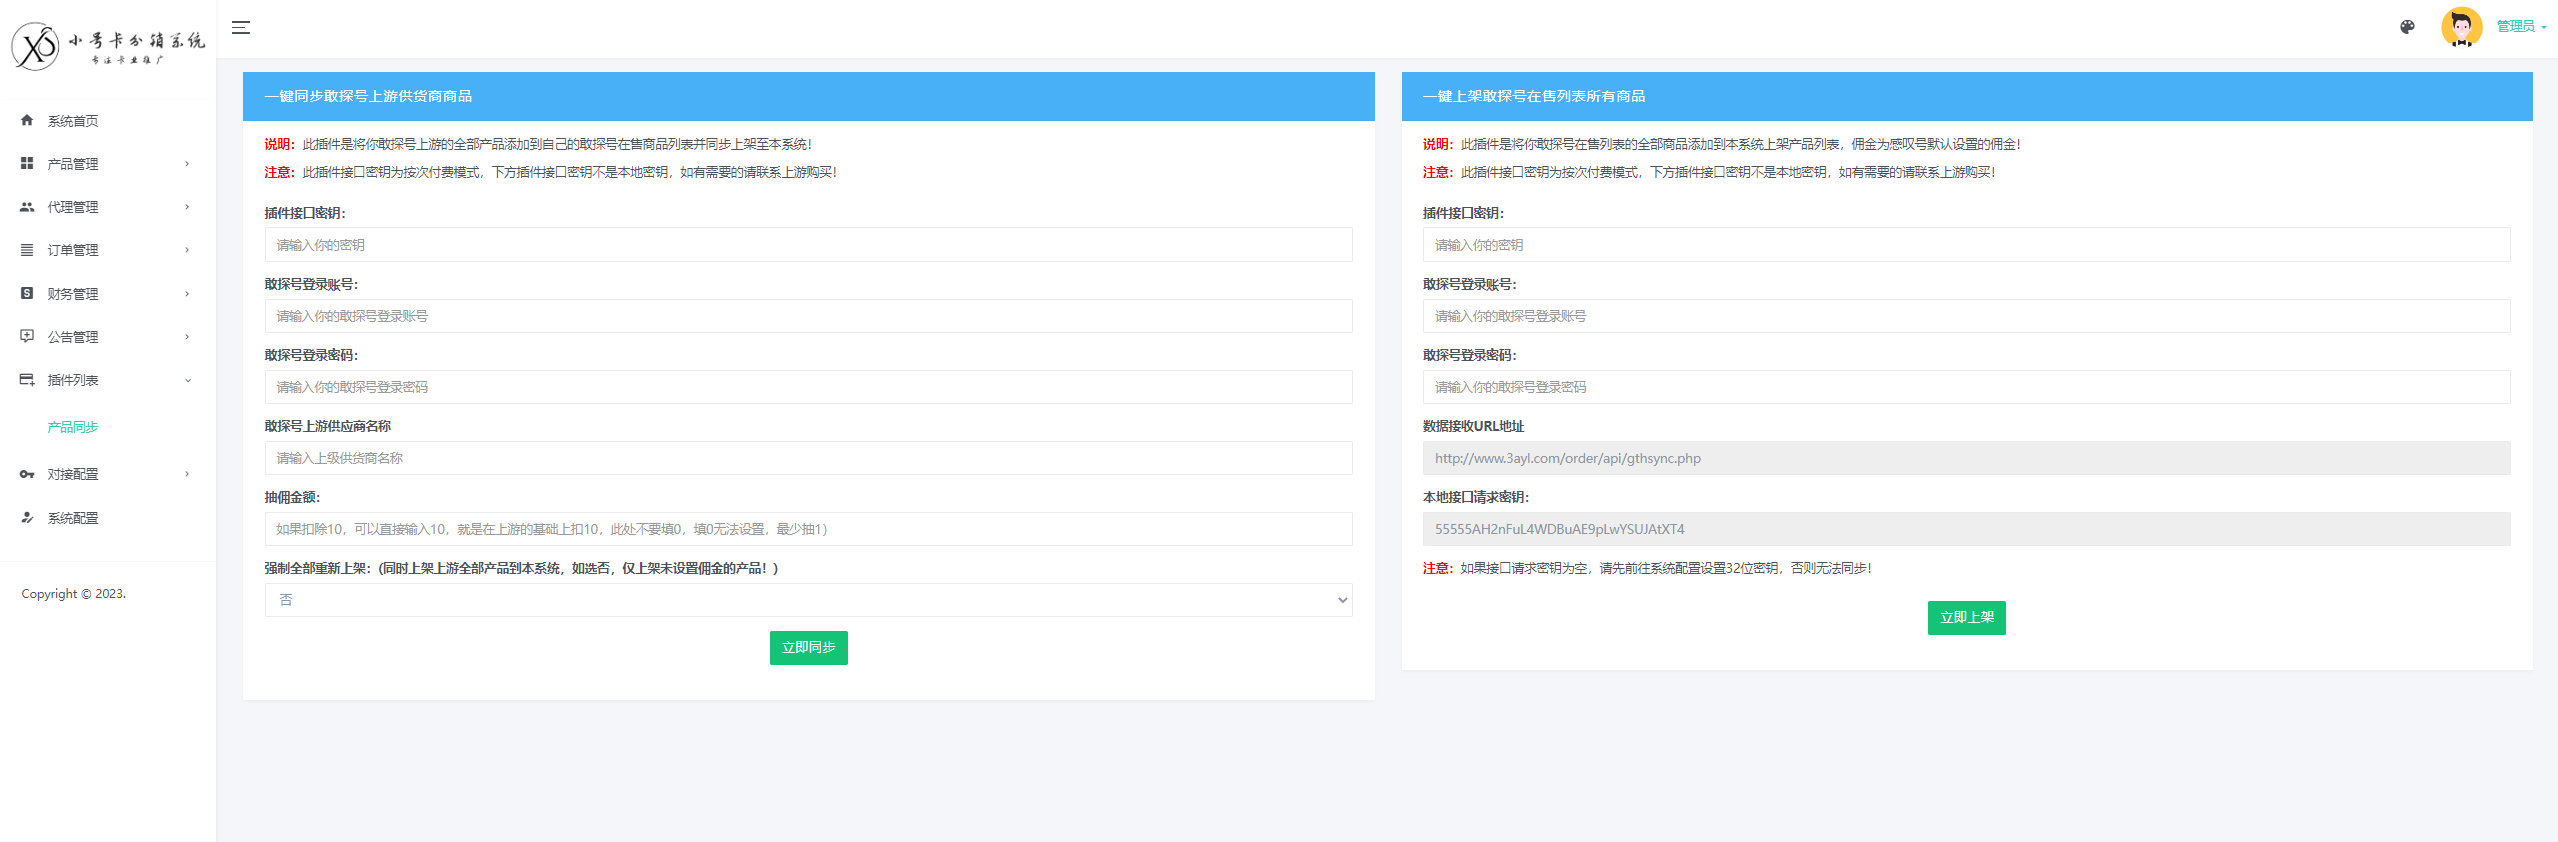The width and height of the screenshot is (2558, 842).
Task: Click the people icon beside 代理管理
Action: [27, 207]
